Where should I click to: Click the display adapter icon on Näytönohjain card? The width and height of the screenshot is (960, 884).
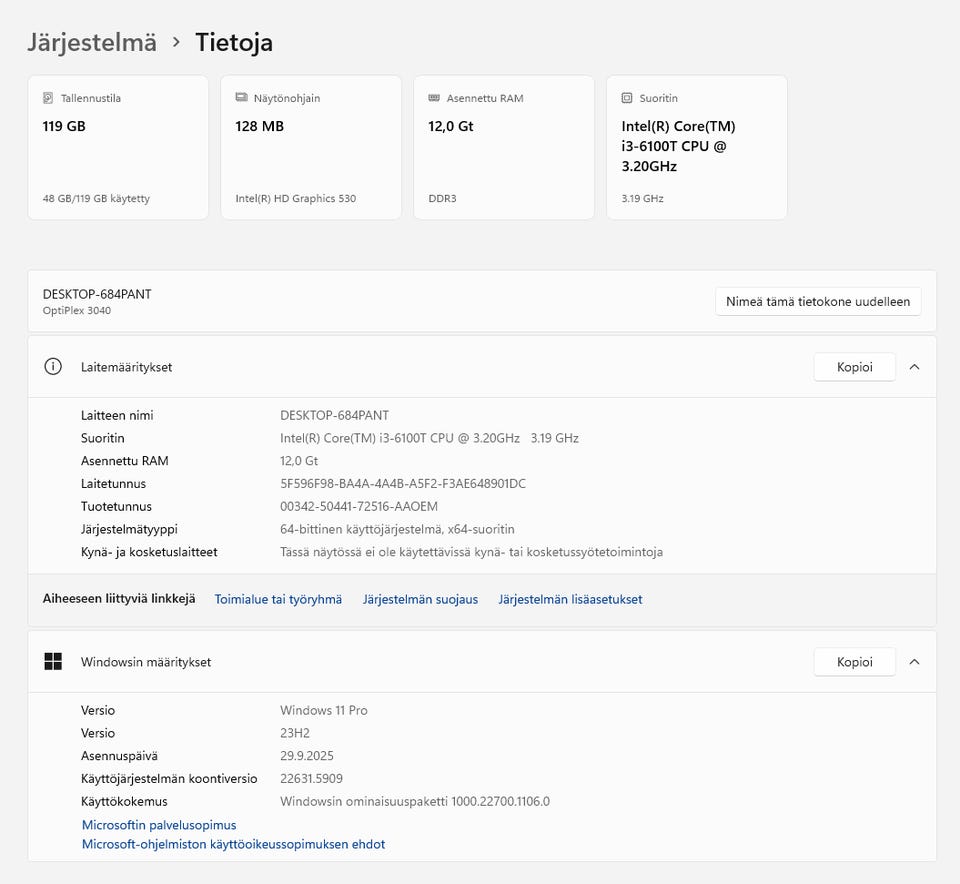(241, 98)
